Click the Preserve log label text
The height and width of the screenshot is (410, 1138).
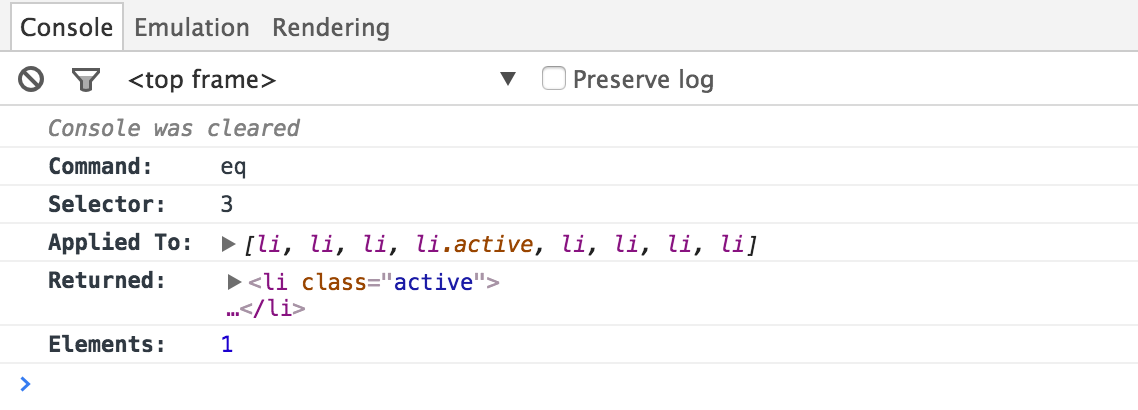[x=643, y=80]
